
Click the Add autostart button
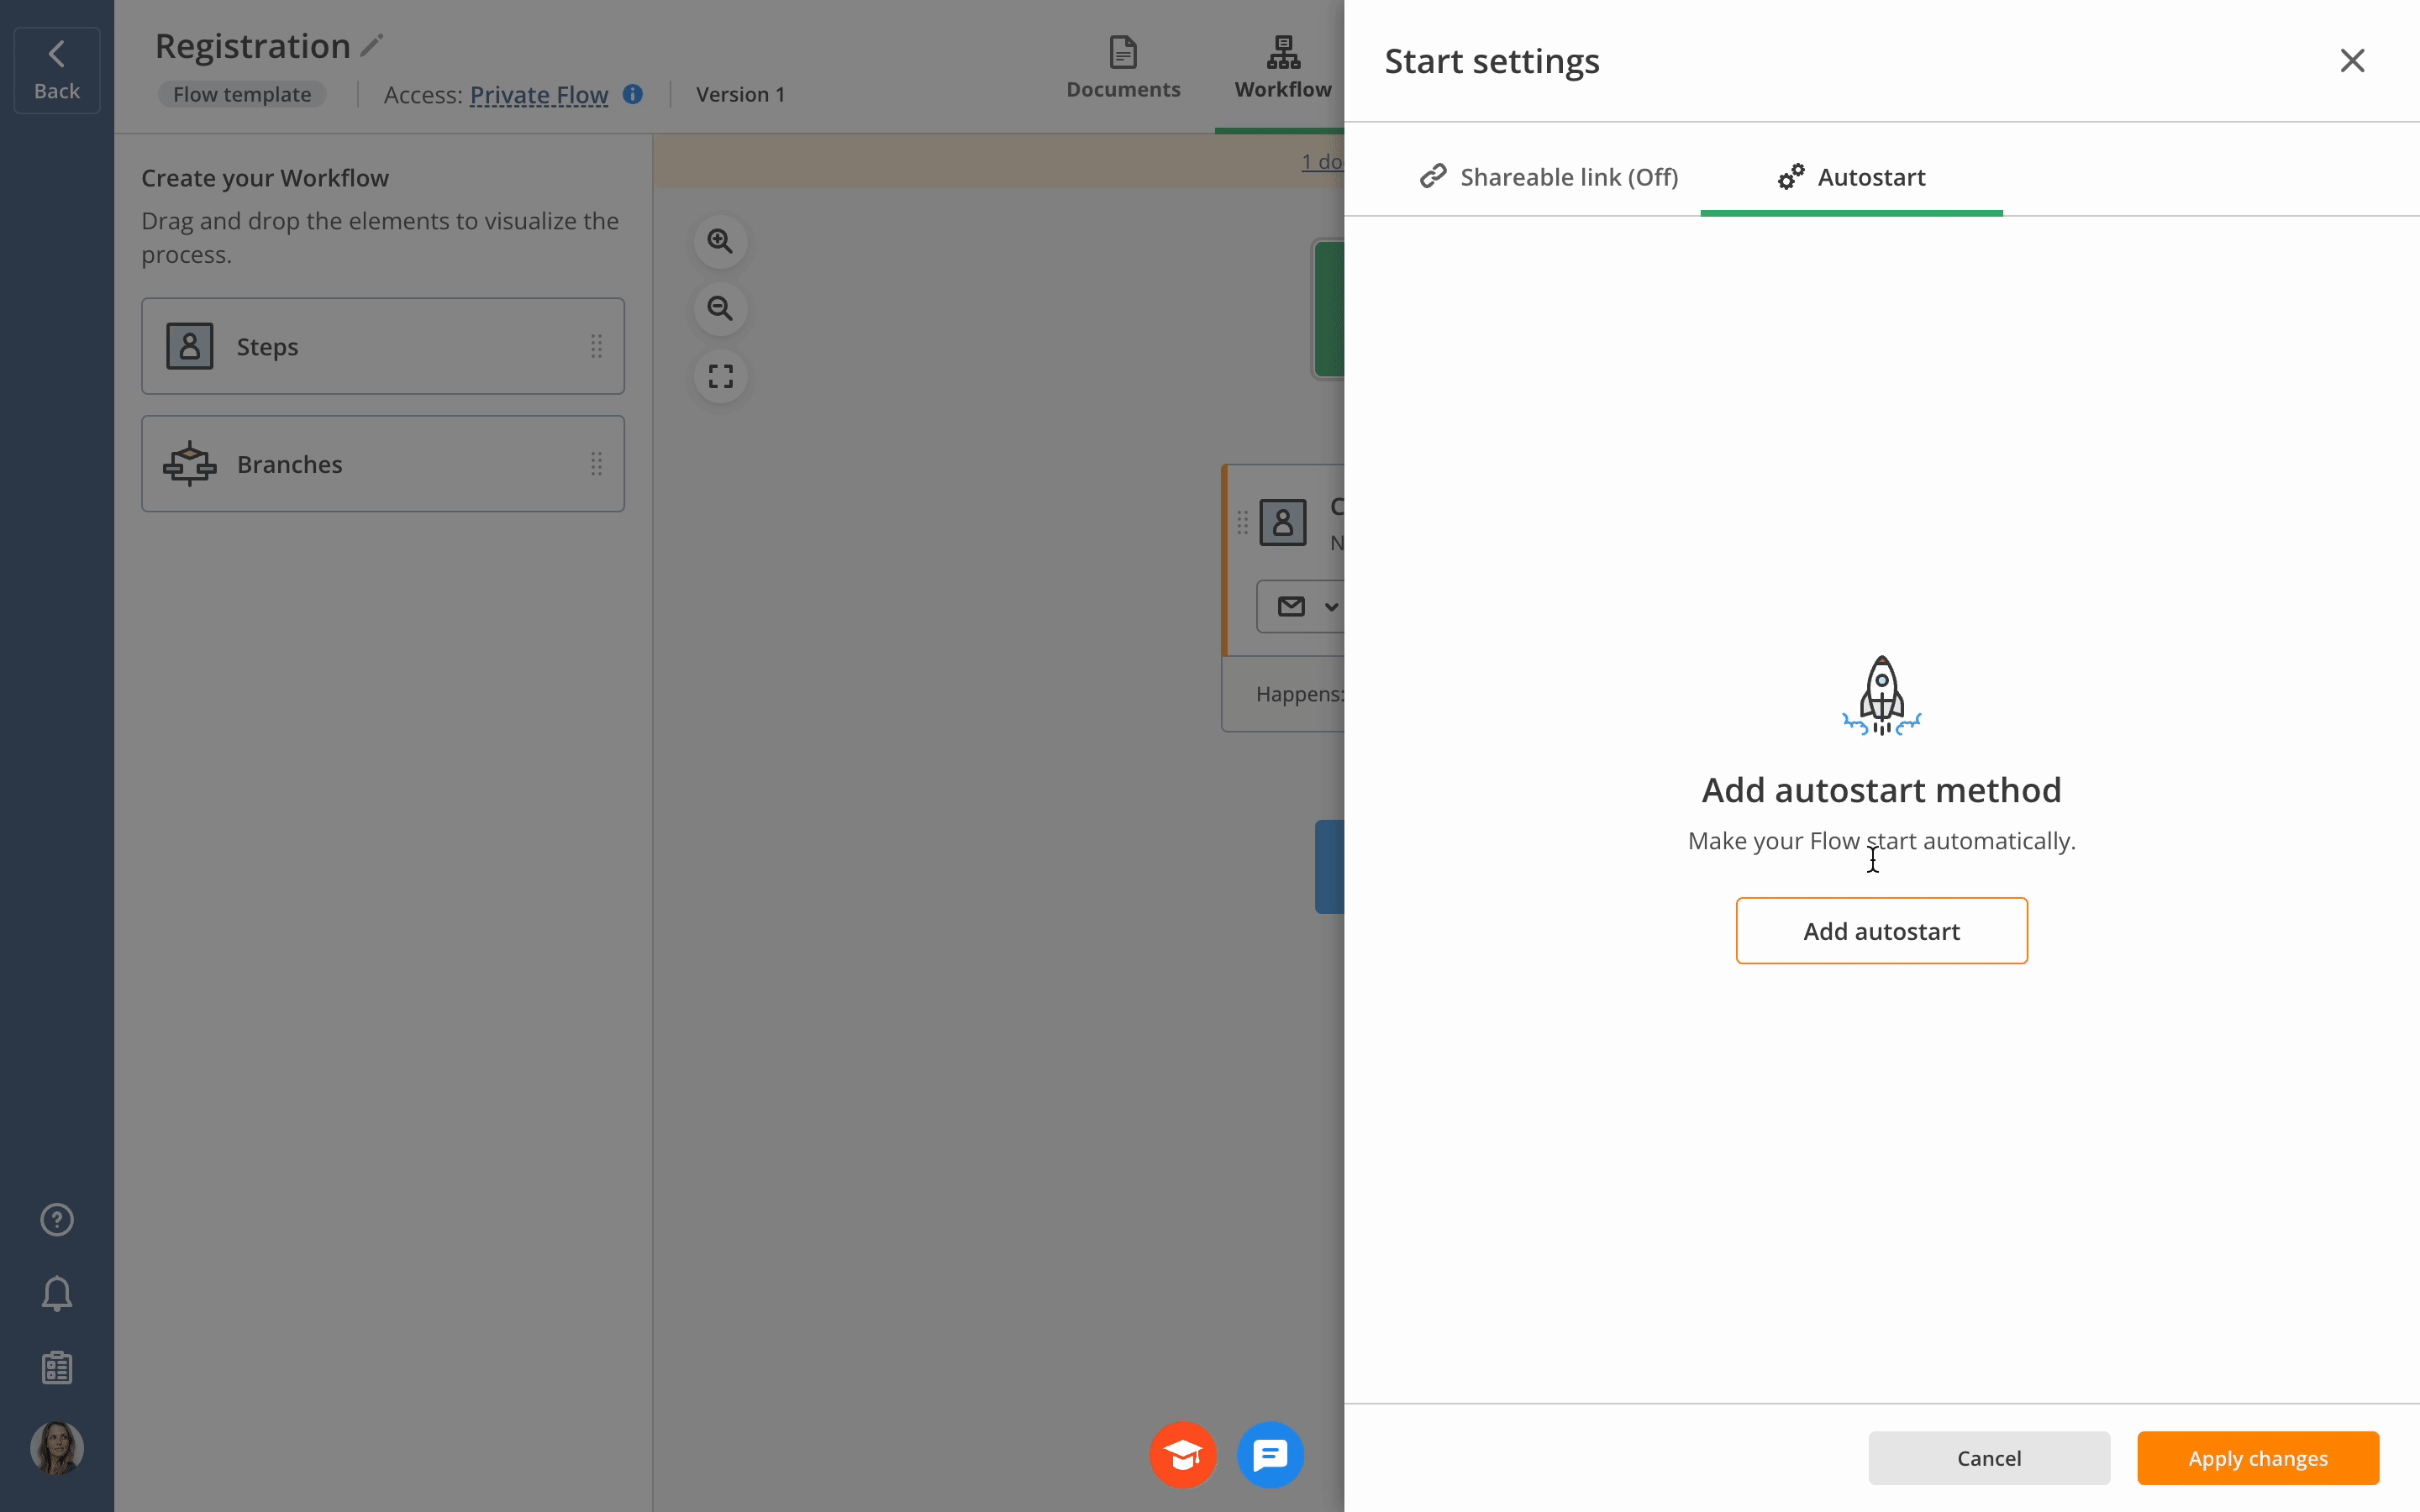1881,931
